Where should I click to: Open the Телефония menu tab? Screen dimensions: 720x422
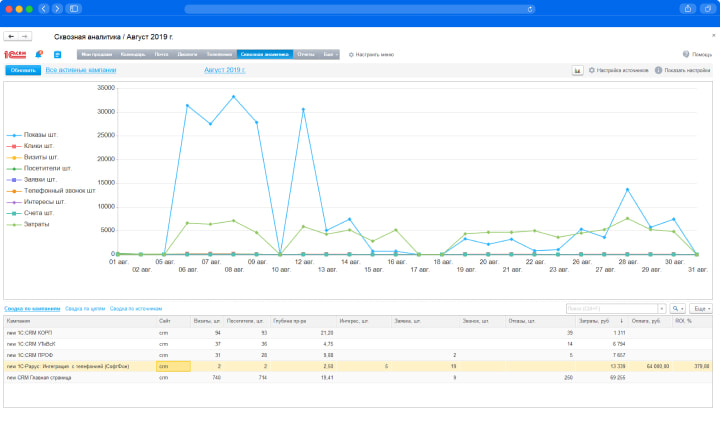pyautogui.click(x=219, y=54)
